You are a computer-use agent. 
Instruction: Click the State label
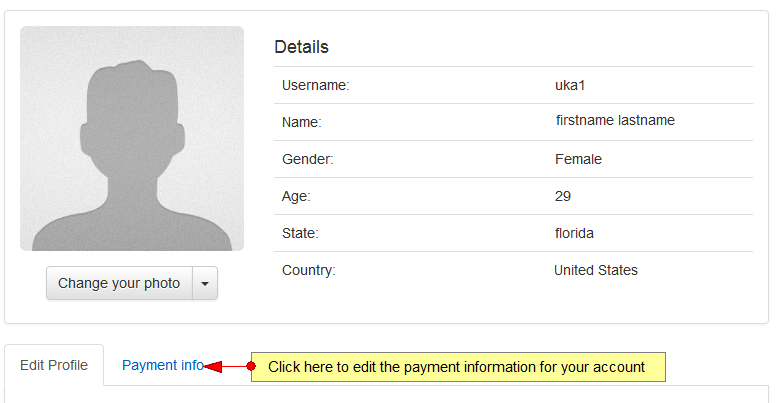tap(300, 233)
